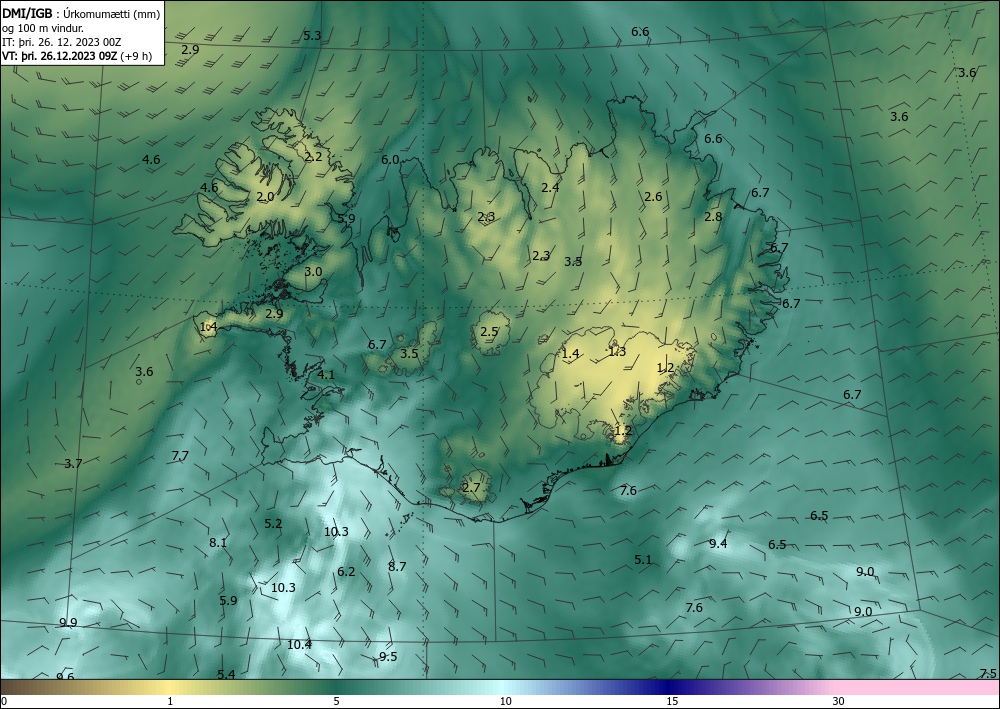Click the 2.5 value on the central glacier
The height and width of the screenshot is (709, 1000).
point(489,332)
